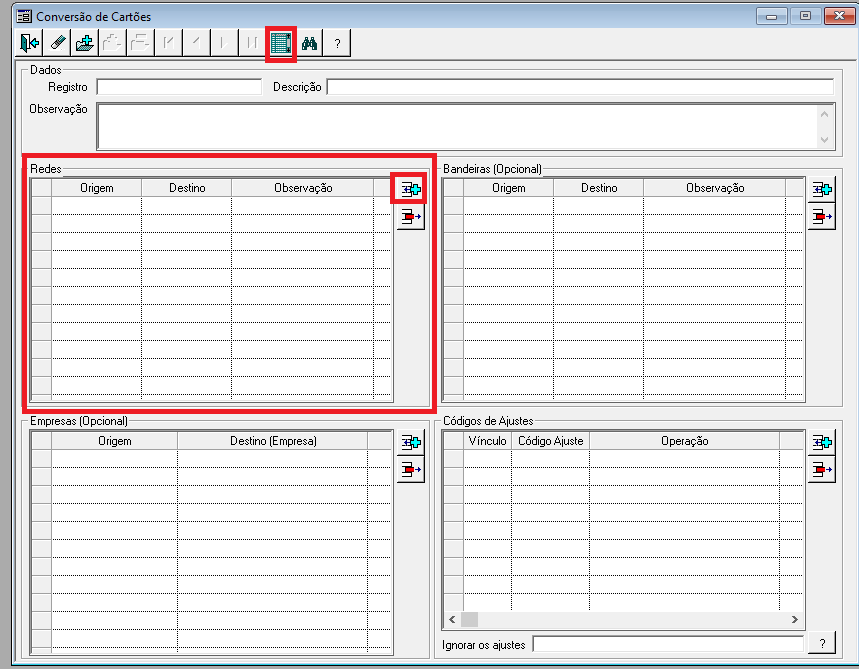The width and height of the screenshot is (859, 669).
Task: Click the add new record folder icon
Action: click(85, 43)
